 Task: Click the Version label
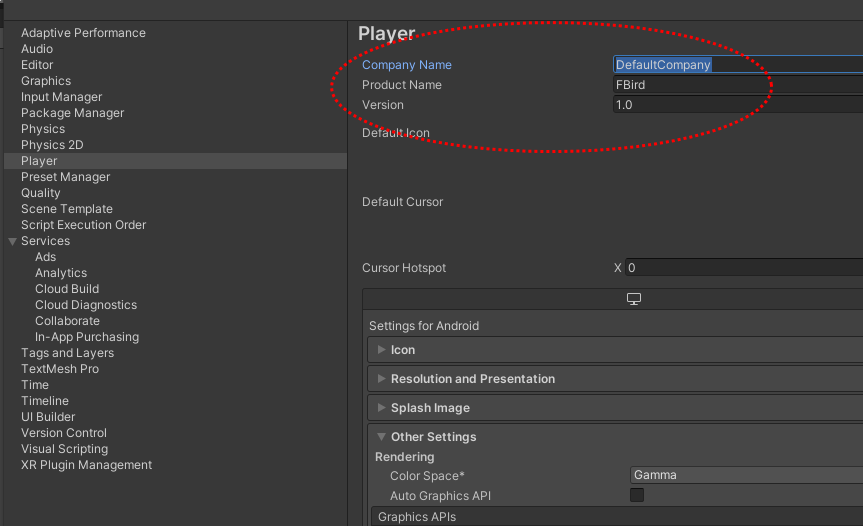pyautogui.click(x=383, y=105)
